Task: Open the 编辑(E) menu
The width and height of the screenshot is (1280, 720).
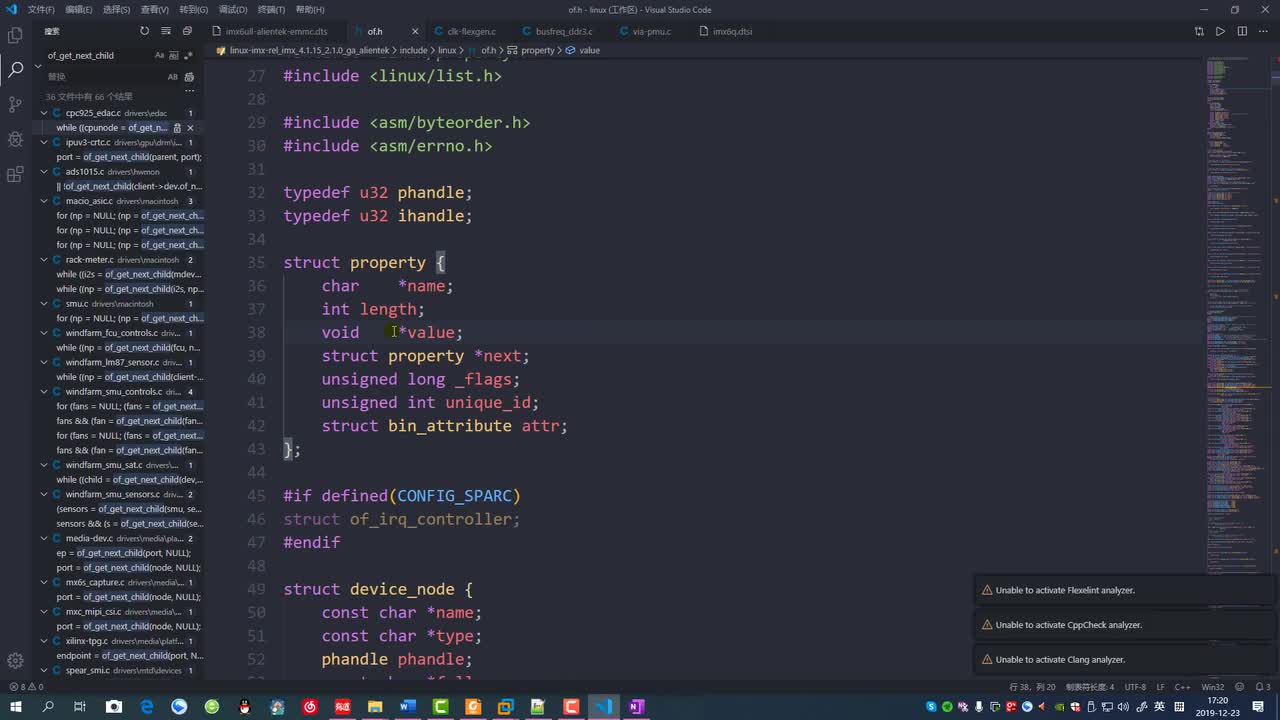Action: click(79, 9)
